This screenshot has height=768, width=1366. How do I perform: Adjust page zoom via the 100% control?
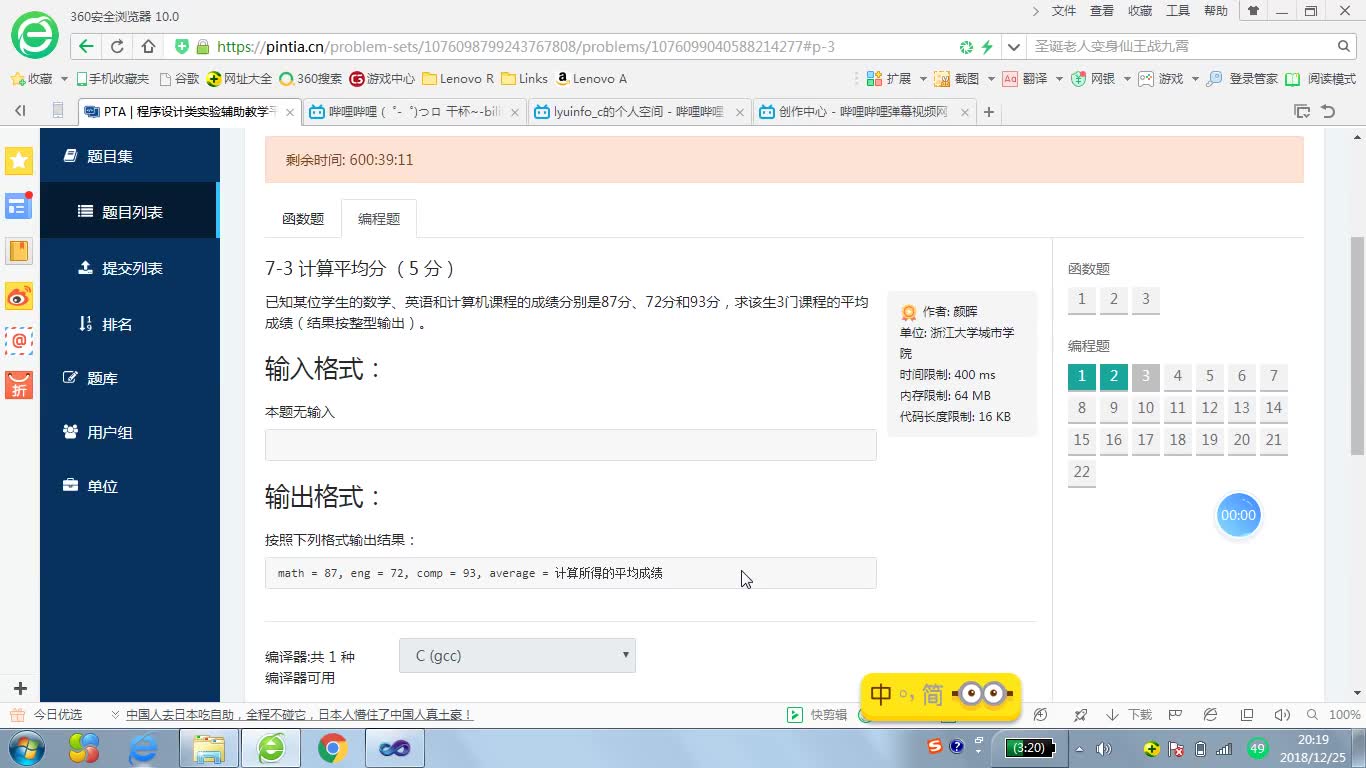point(1340,715)
